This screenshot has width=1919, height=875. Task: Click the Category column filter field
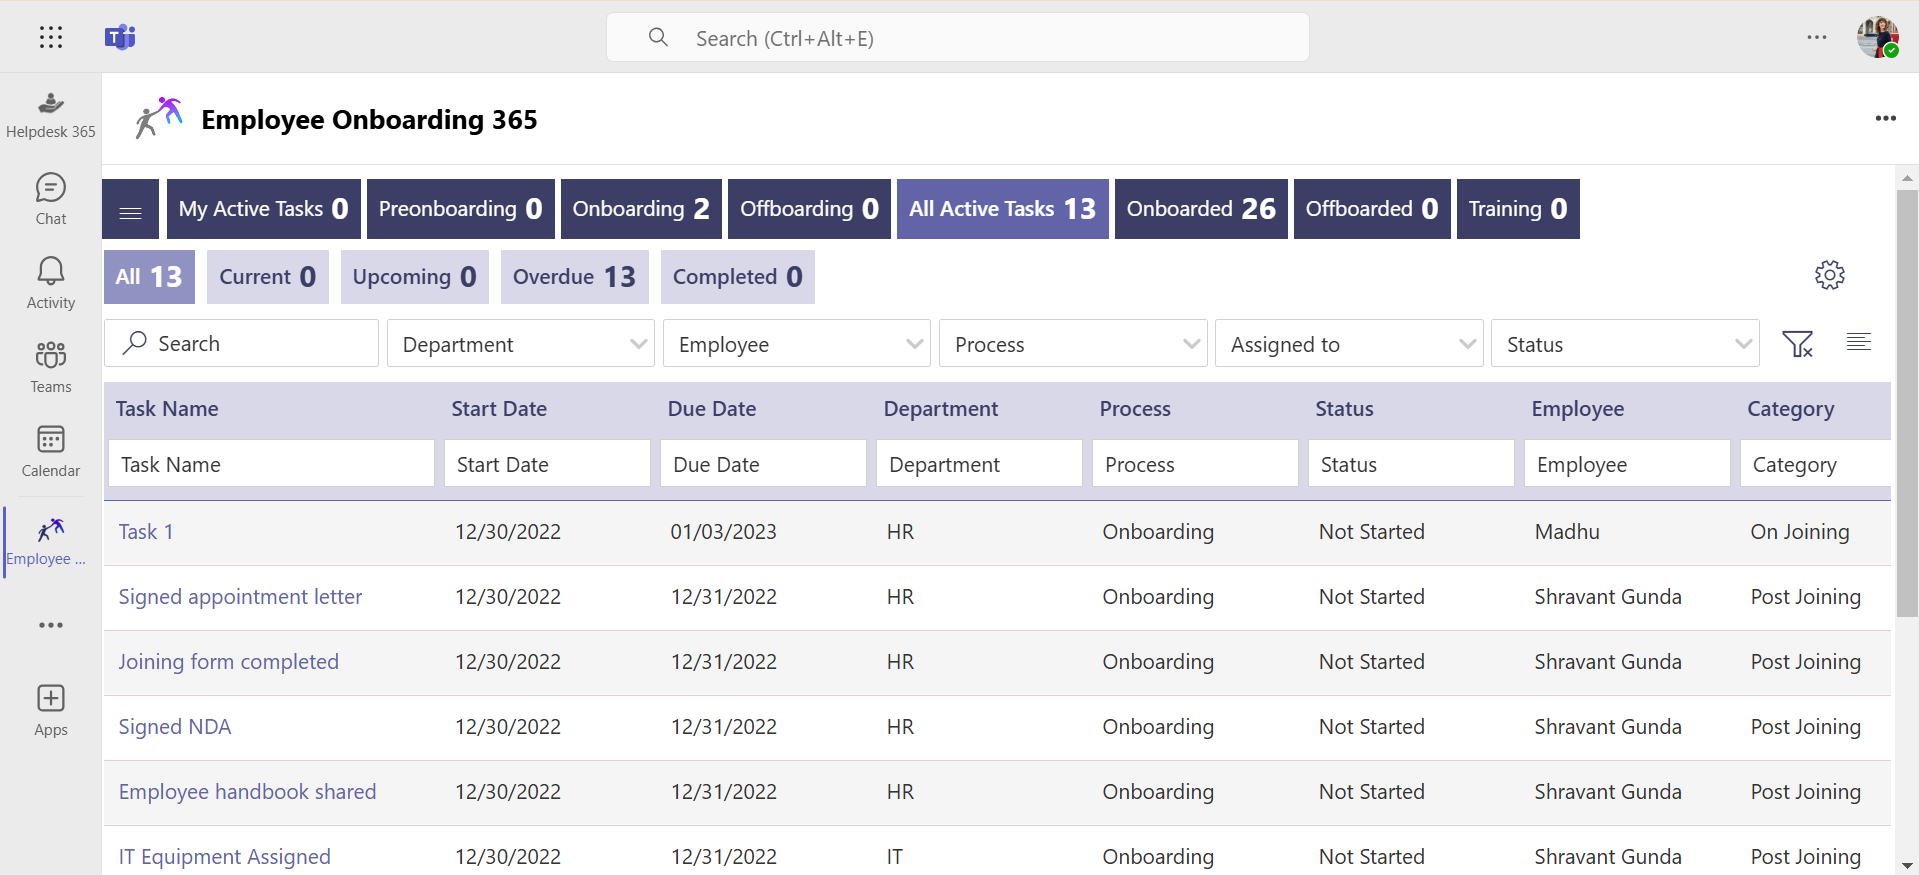coord(1815,464)
